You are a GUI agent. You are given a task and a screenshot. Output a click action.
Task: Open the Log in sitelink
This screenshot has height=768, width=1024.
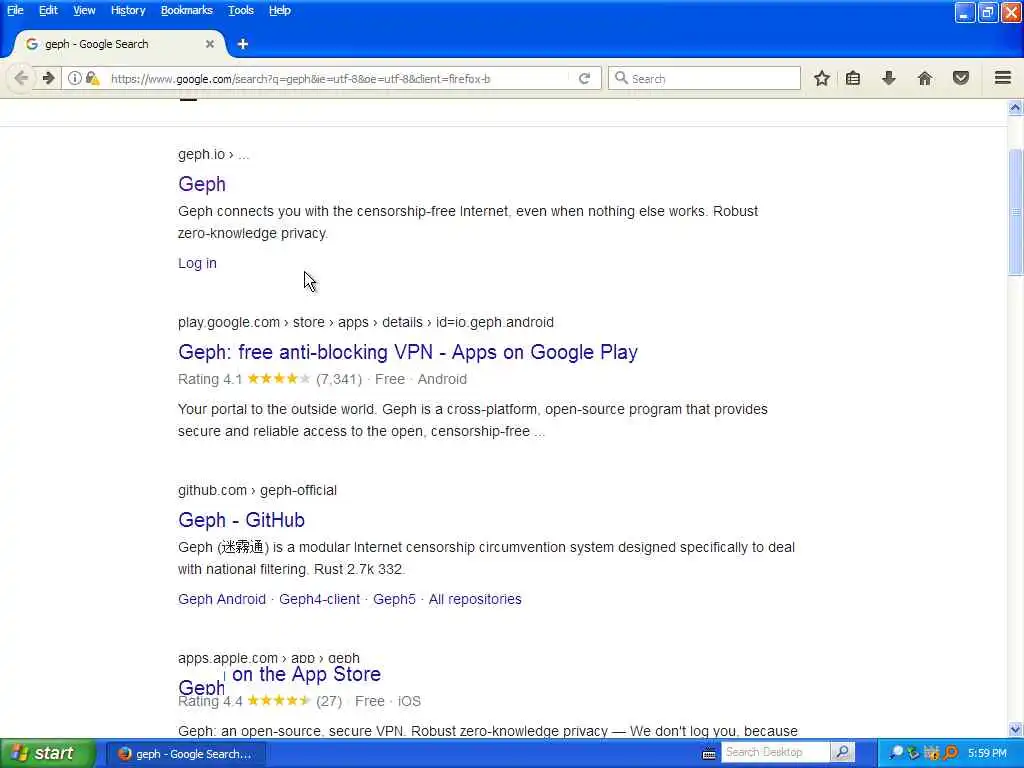coord(197,263)
